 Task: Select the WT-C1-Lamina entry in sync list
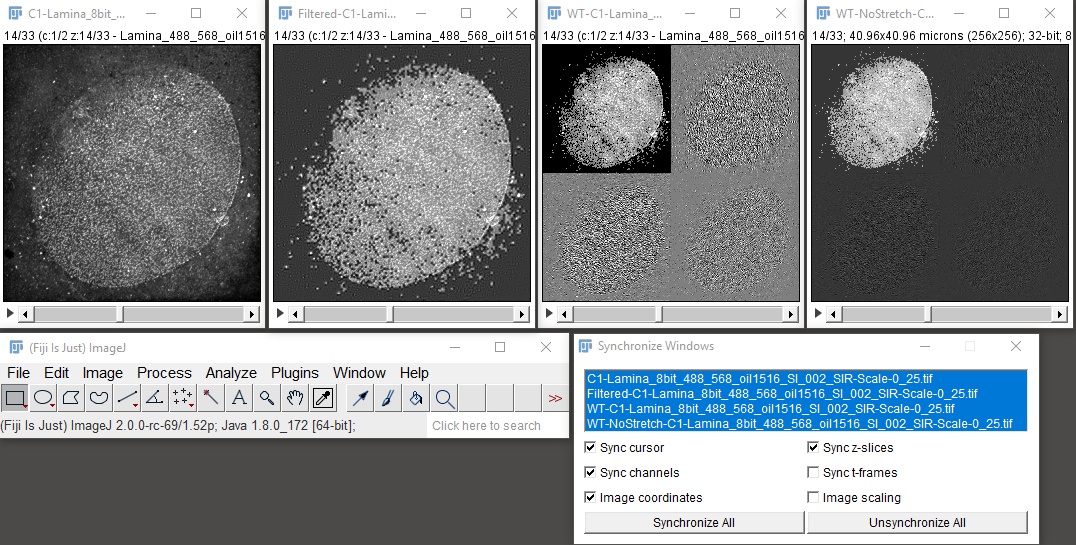pos(806,408)
